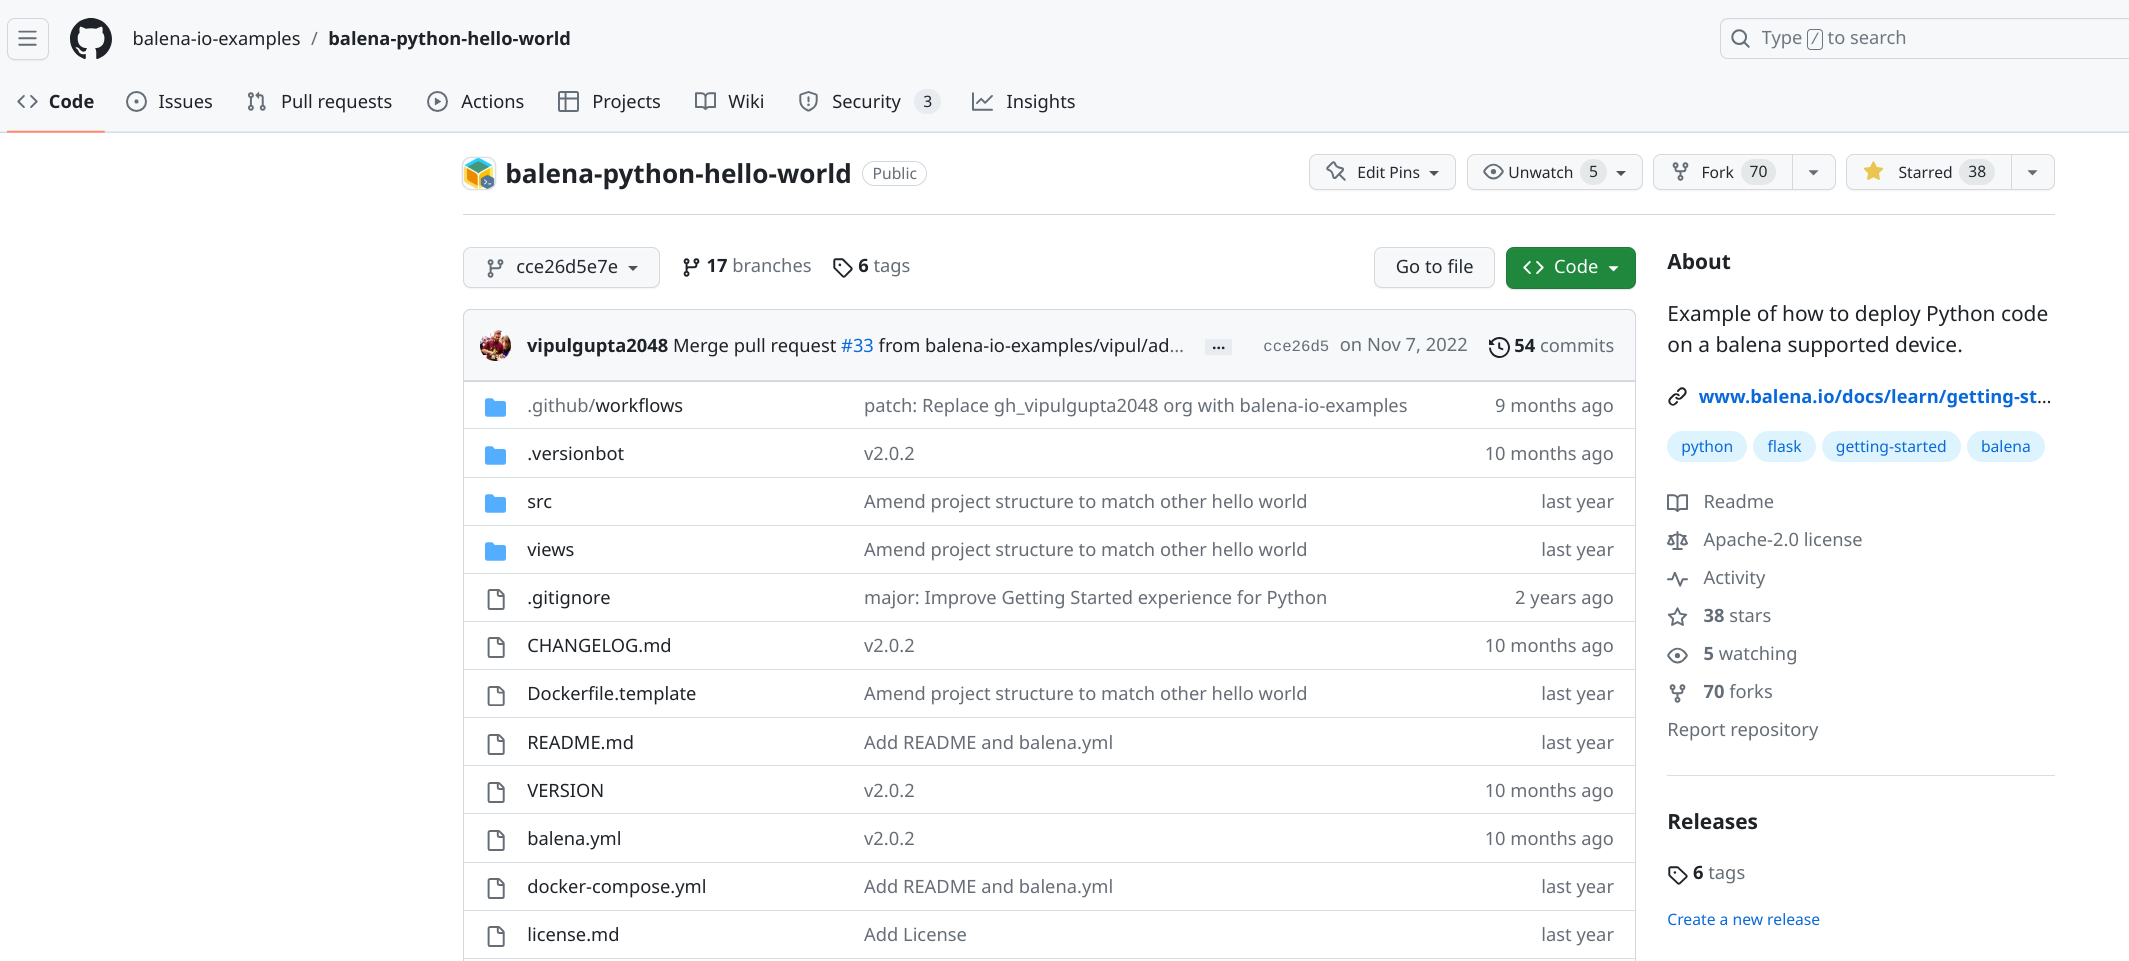Screen dimensions: 2129x961
Task: Open the balena-io-examples organization link
Action: pyautogui.click(x=216, y=39)
